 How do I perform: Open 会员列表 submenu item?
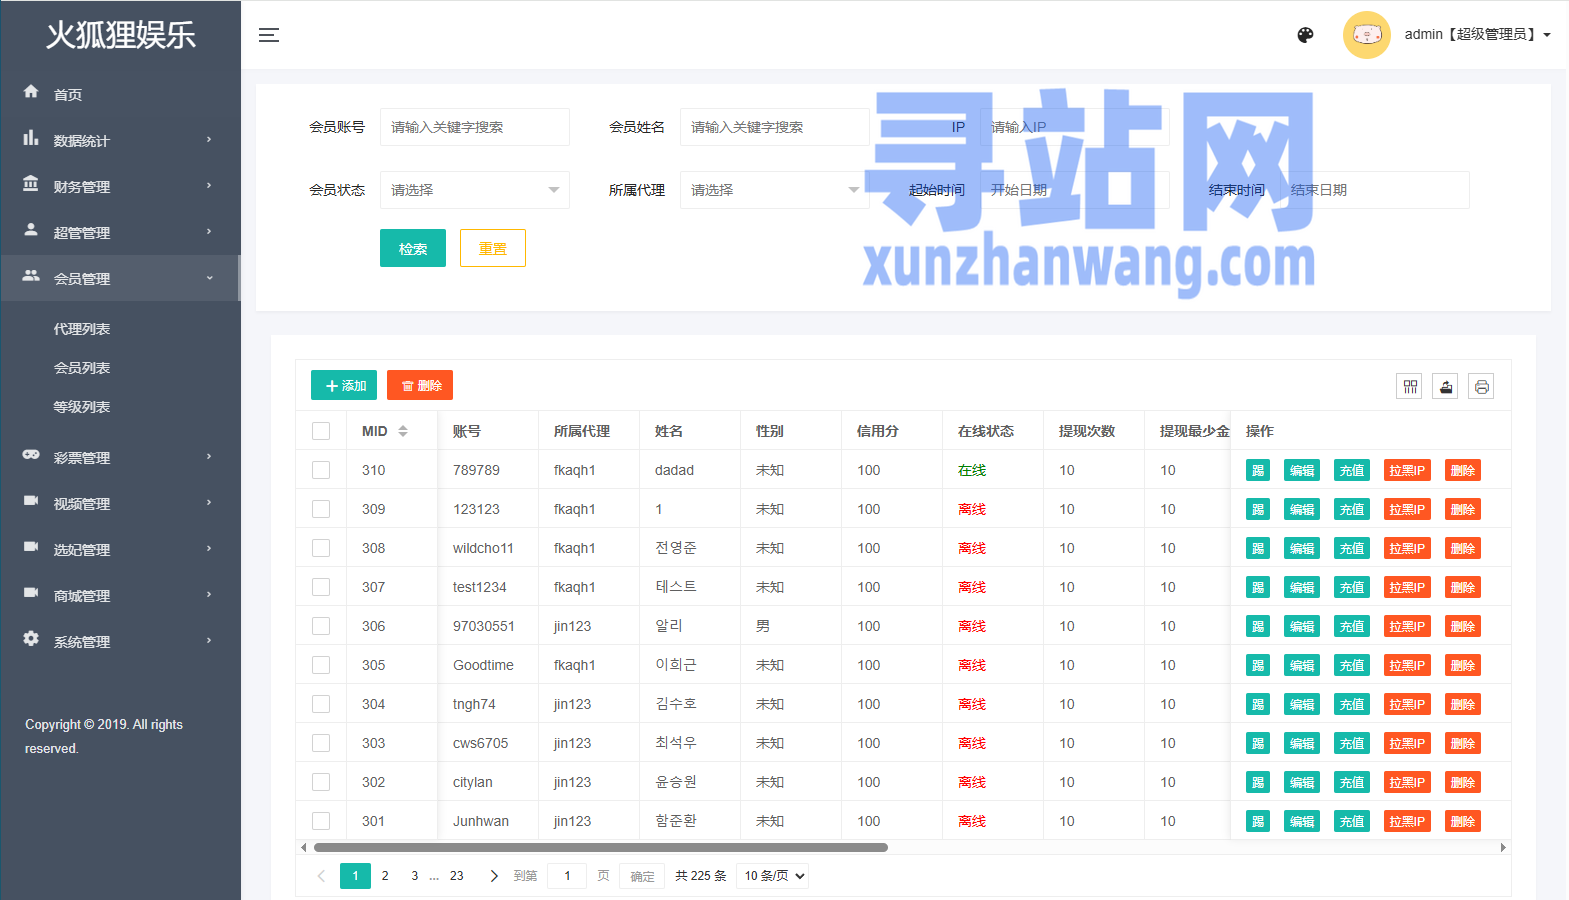pyautogui.click(x=82, y=368)
